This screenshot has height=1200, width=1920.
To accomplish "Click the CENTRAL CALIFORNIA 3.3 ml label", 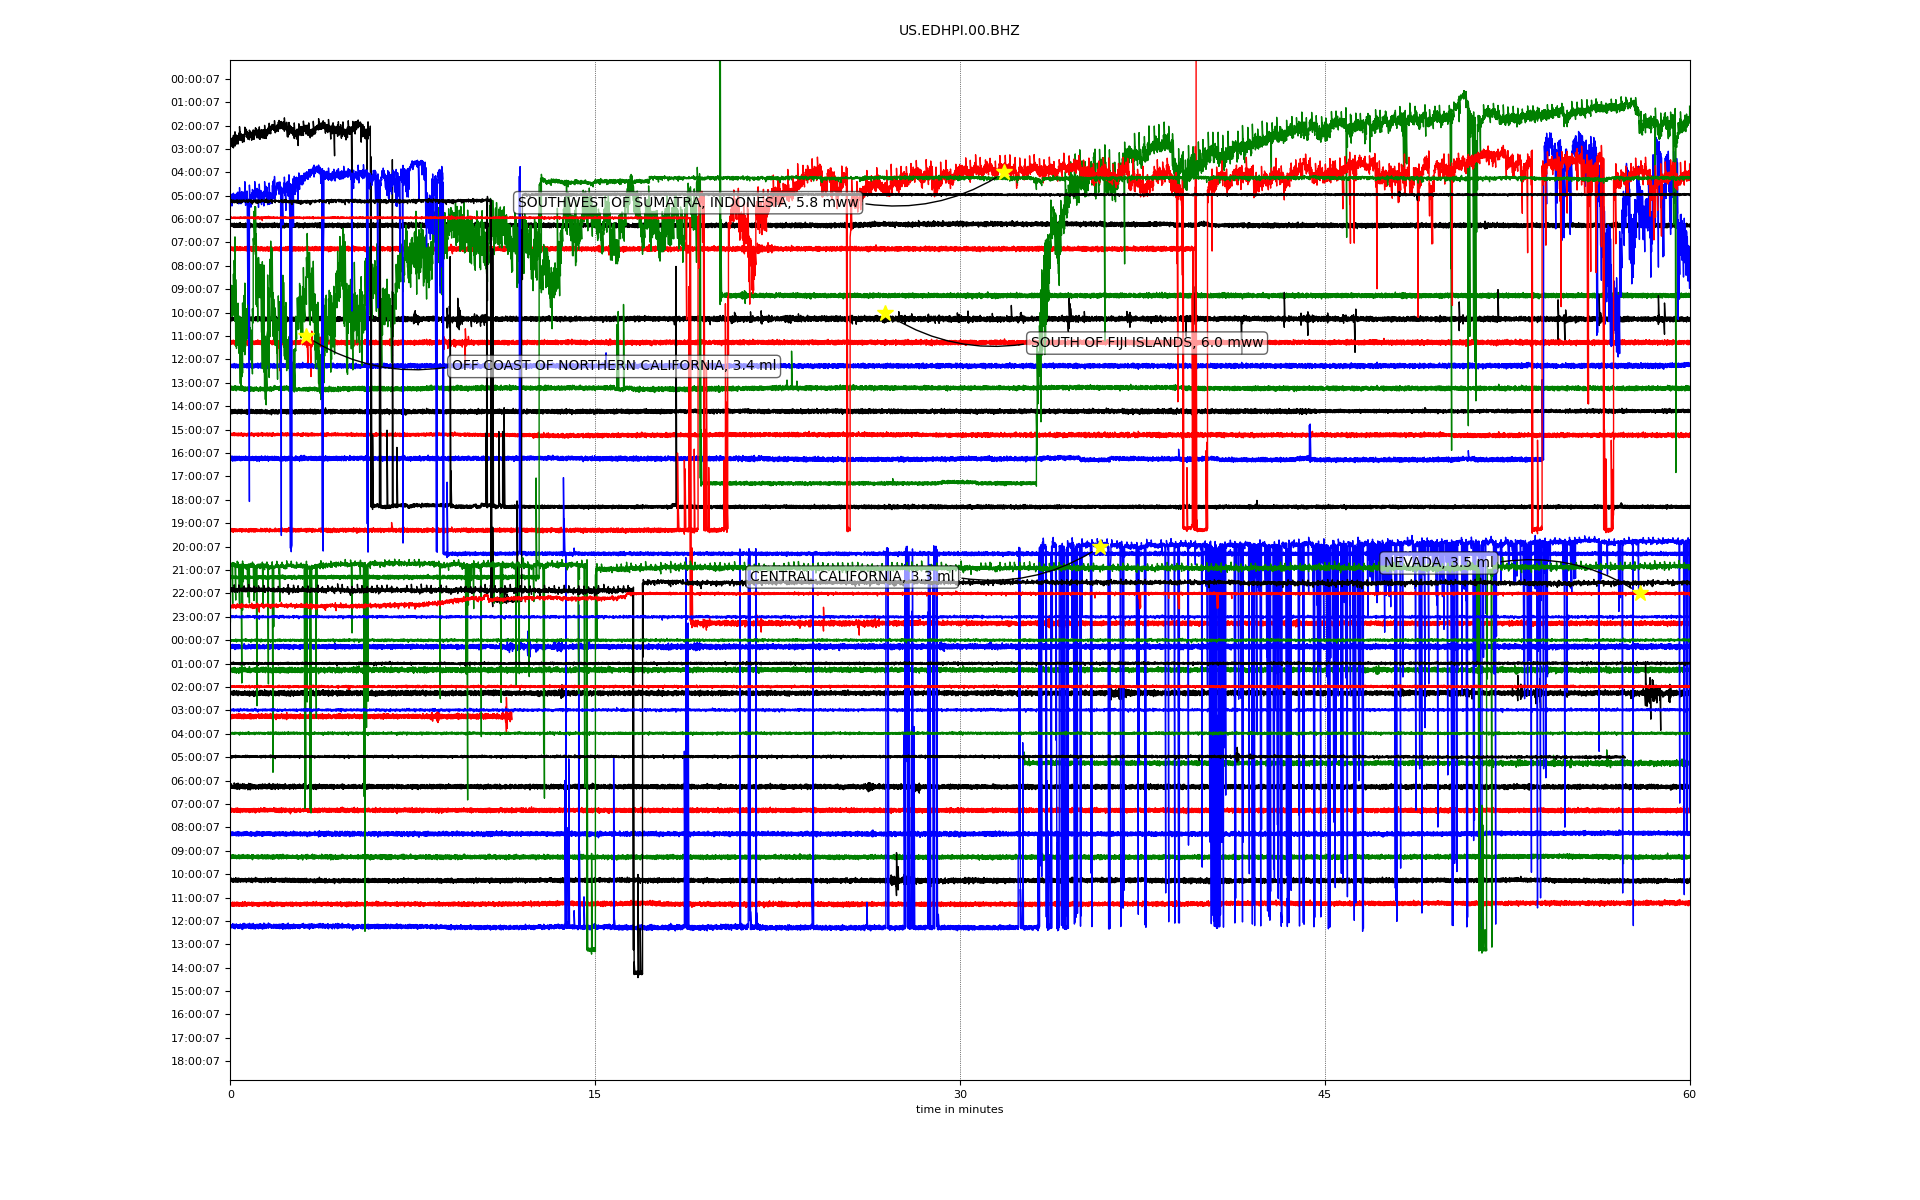I will coord(853,577).
